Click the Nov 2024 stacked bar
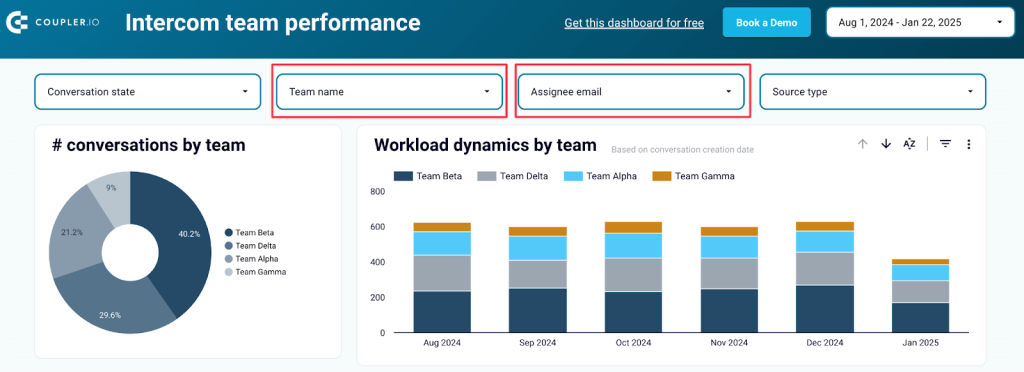This screenshot has width=1024, height=372. 729,279
